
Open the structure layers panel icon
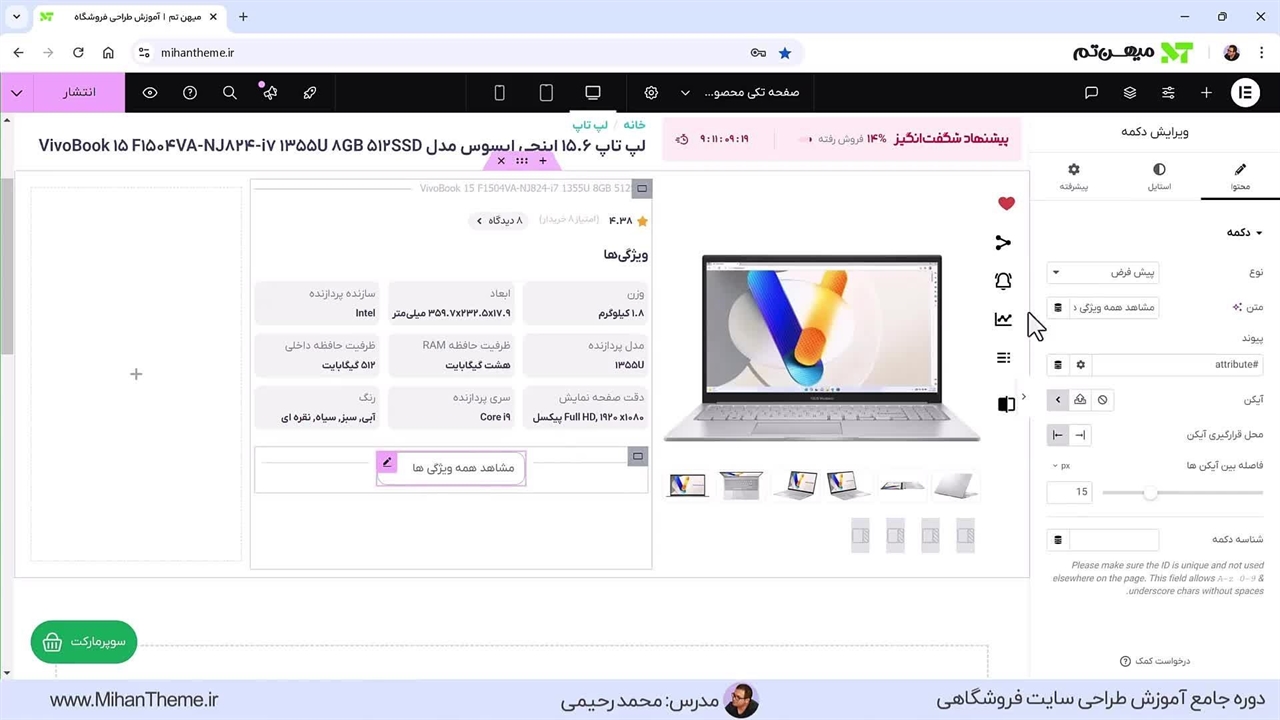click(1129, 92)
